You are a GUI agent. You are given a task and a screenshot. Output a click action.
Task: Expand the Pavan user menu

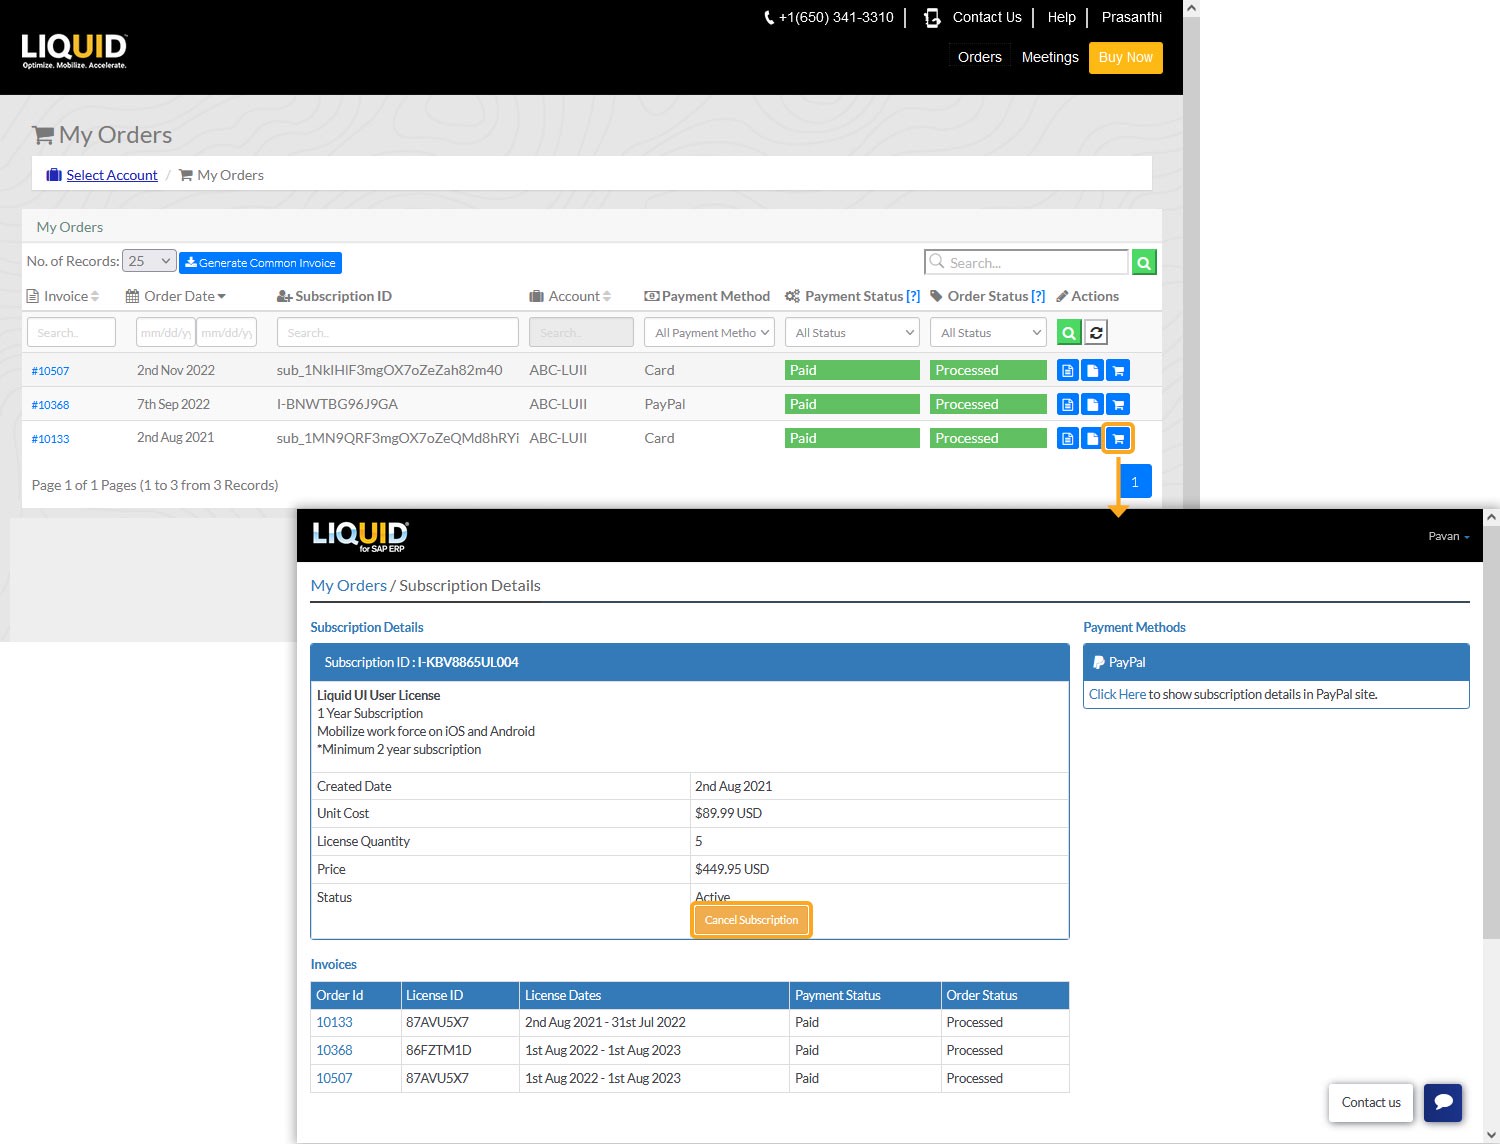pos(1449,537)
